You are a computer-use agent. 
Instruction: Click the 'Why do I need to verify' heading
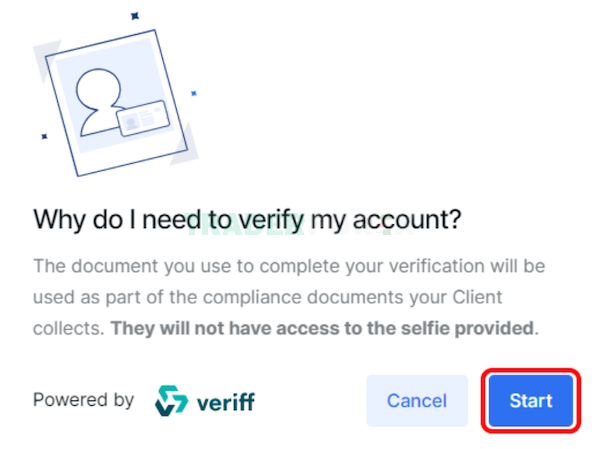coord(247,220)
